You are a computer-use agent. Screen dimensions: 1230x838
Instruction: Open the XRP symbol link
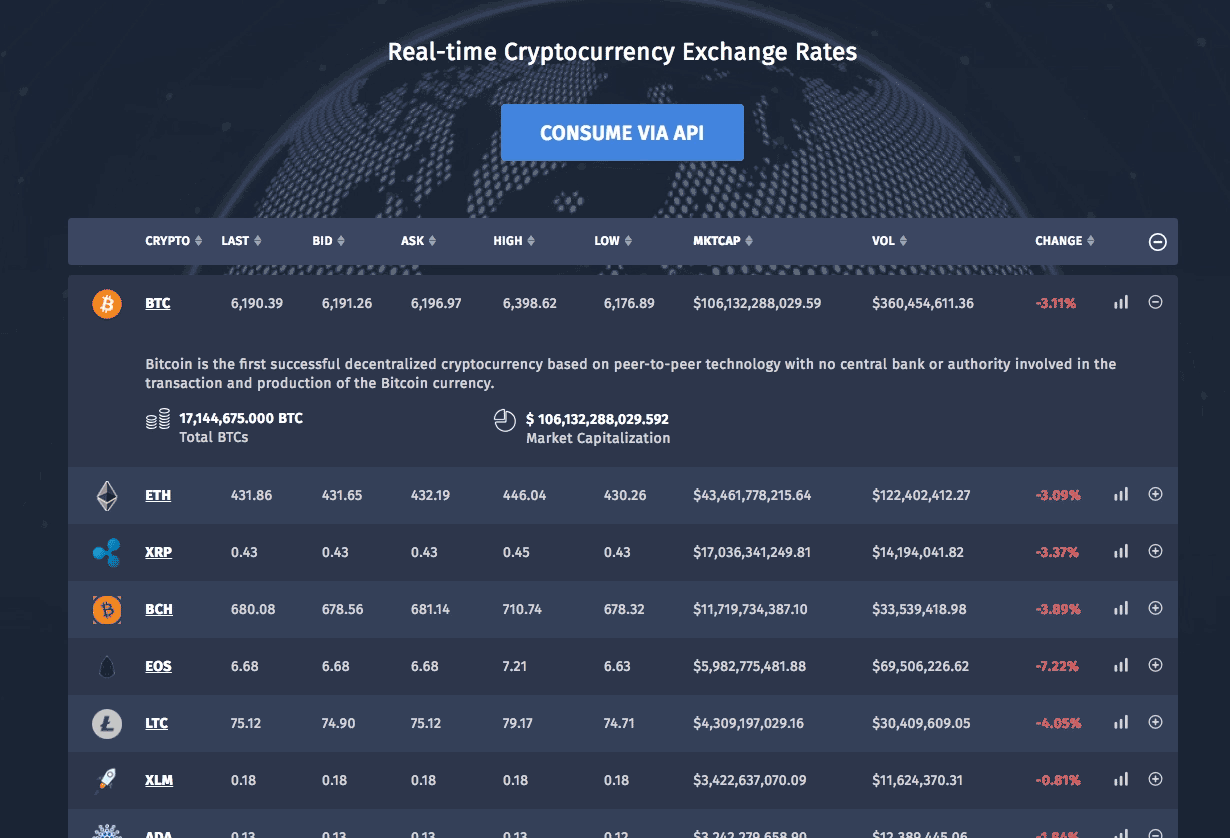158,552
